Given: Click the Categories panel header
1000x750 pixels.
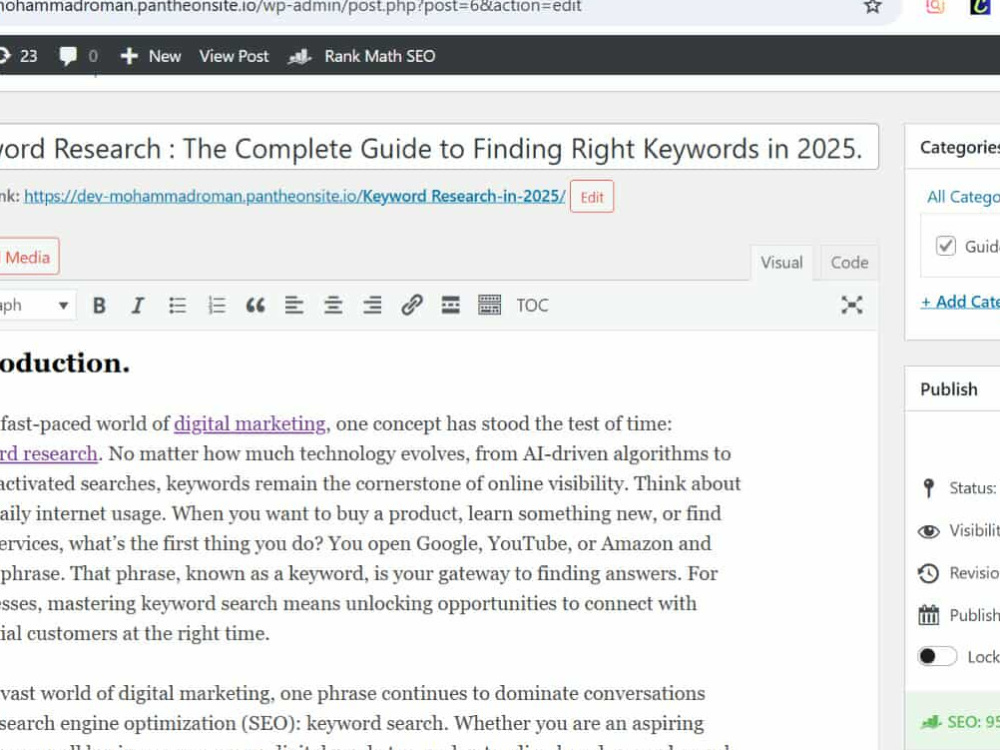Looking at the screenshot, I should [952, 147].
